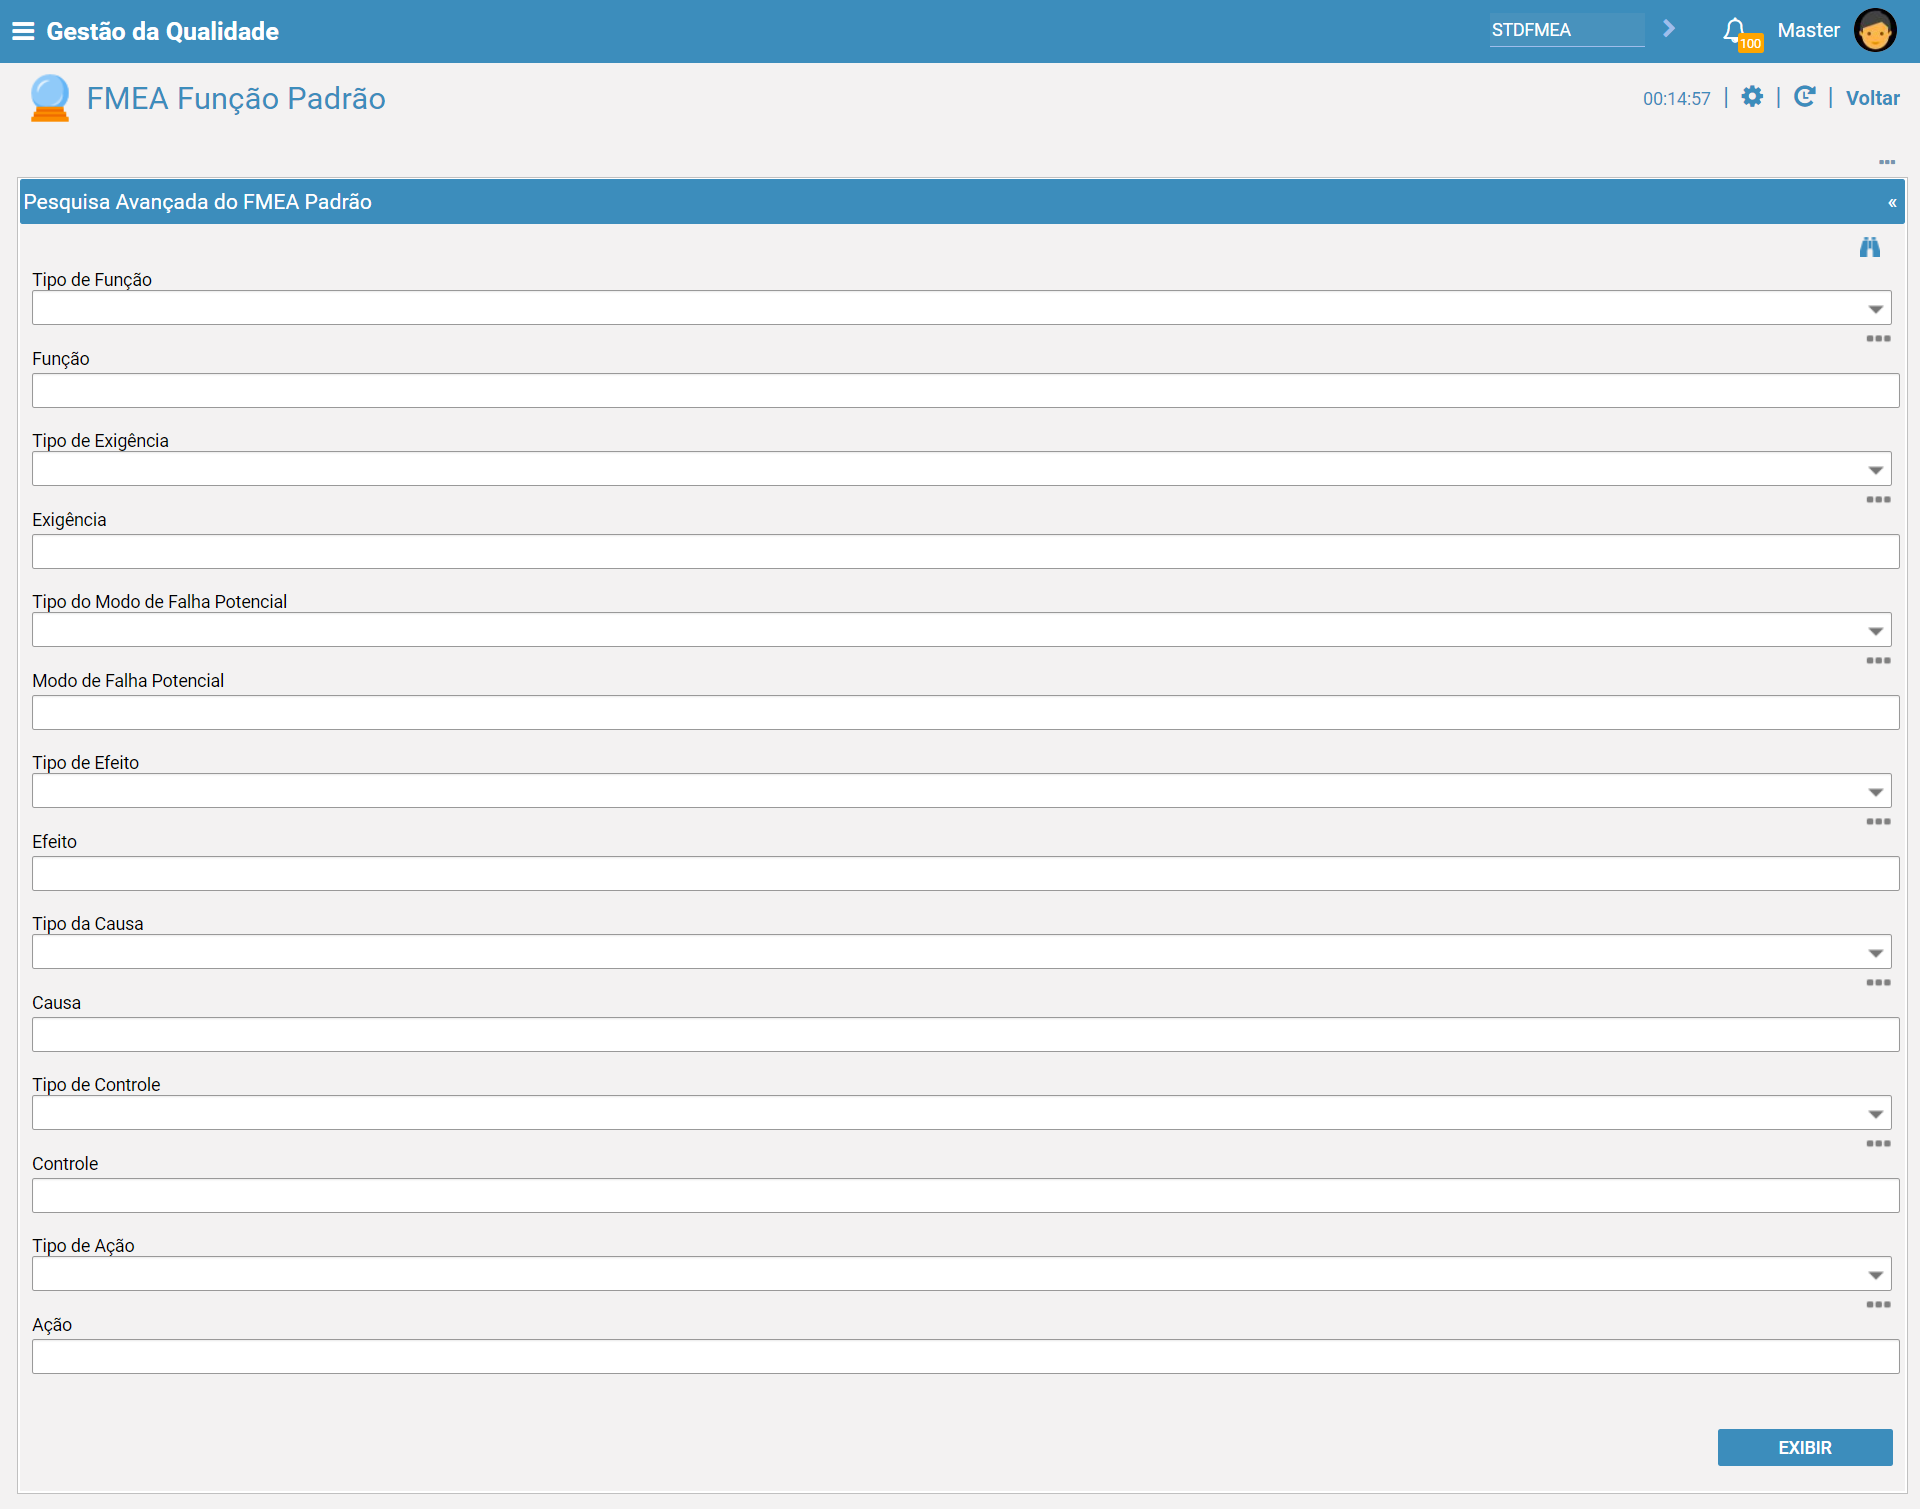The image size is (1920, 1509).
Task: Focus the Modo de Falha Potencial field
Action: (965, 713)
